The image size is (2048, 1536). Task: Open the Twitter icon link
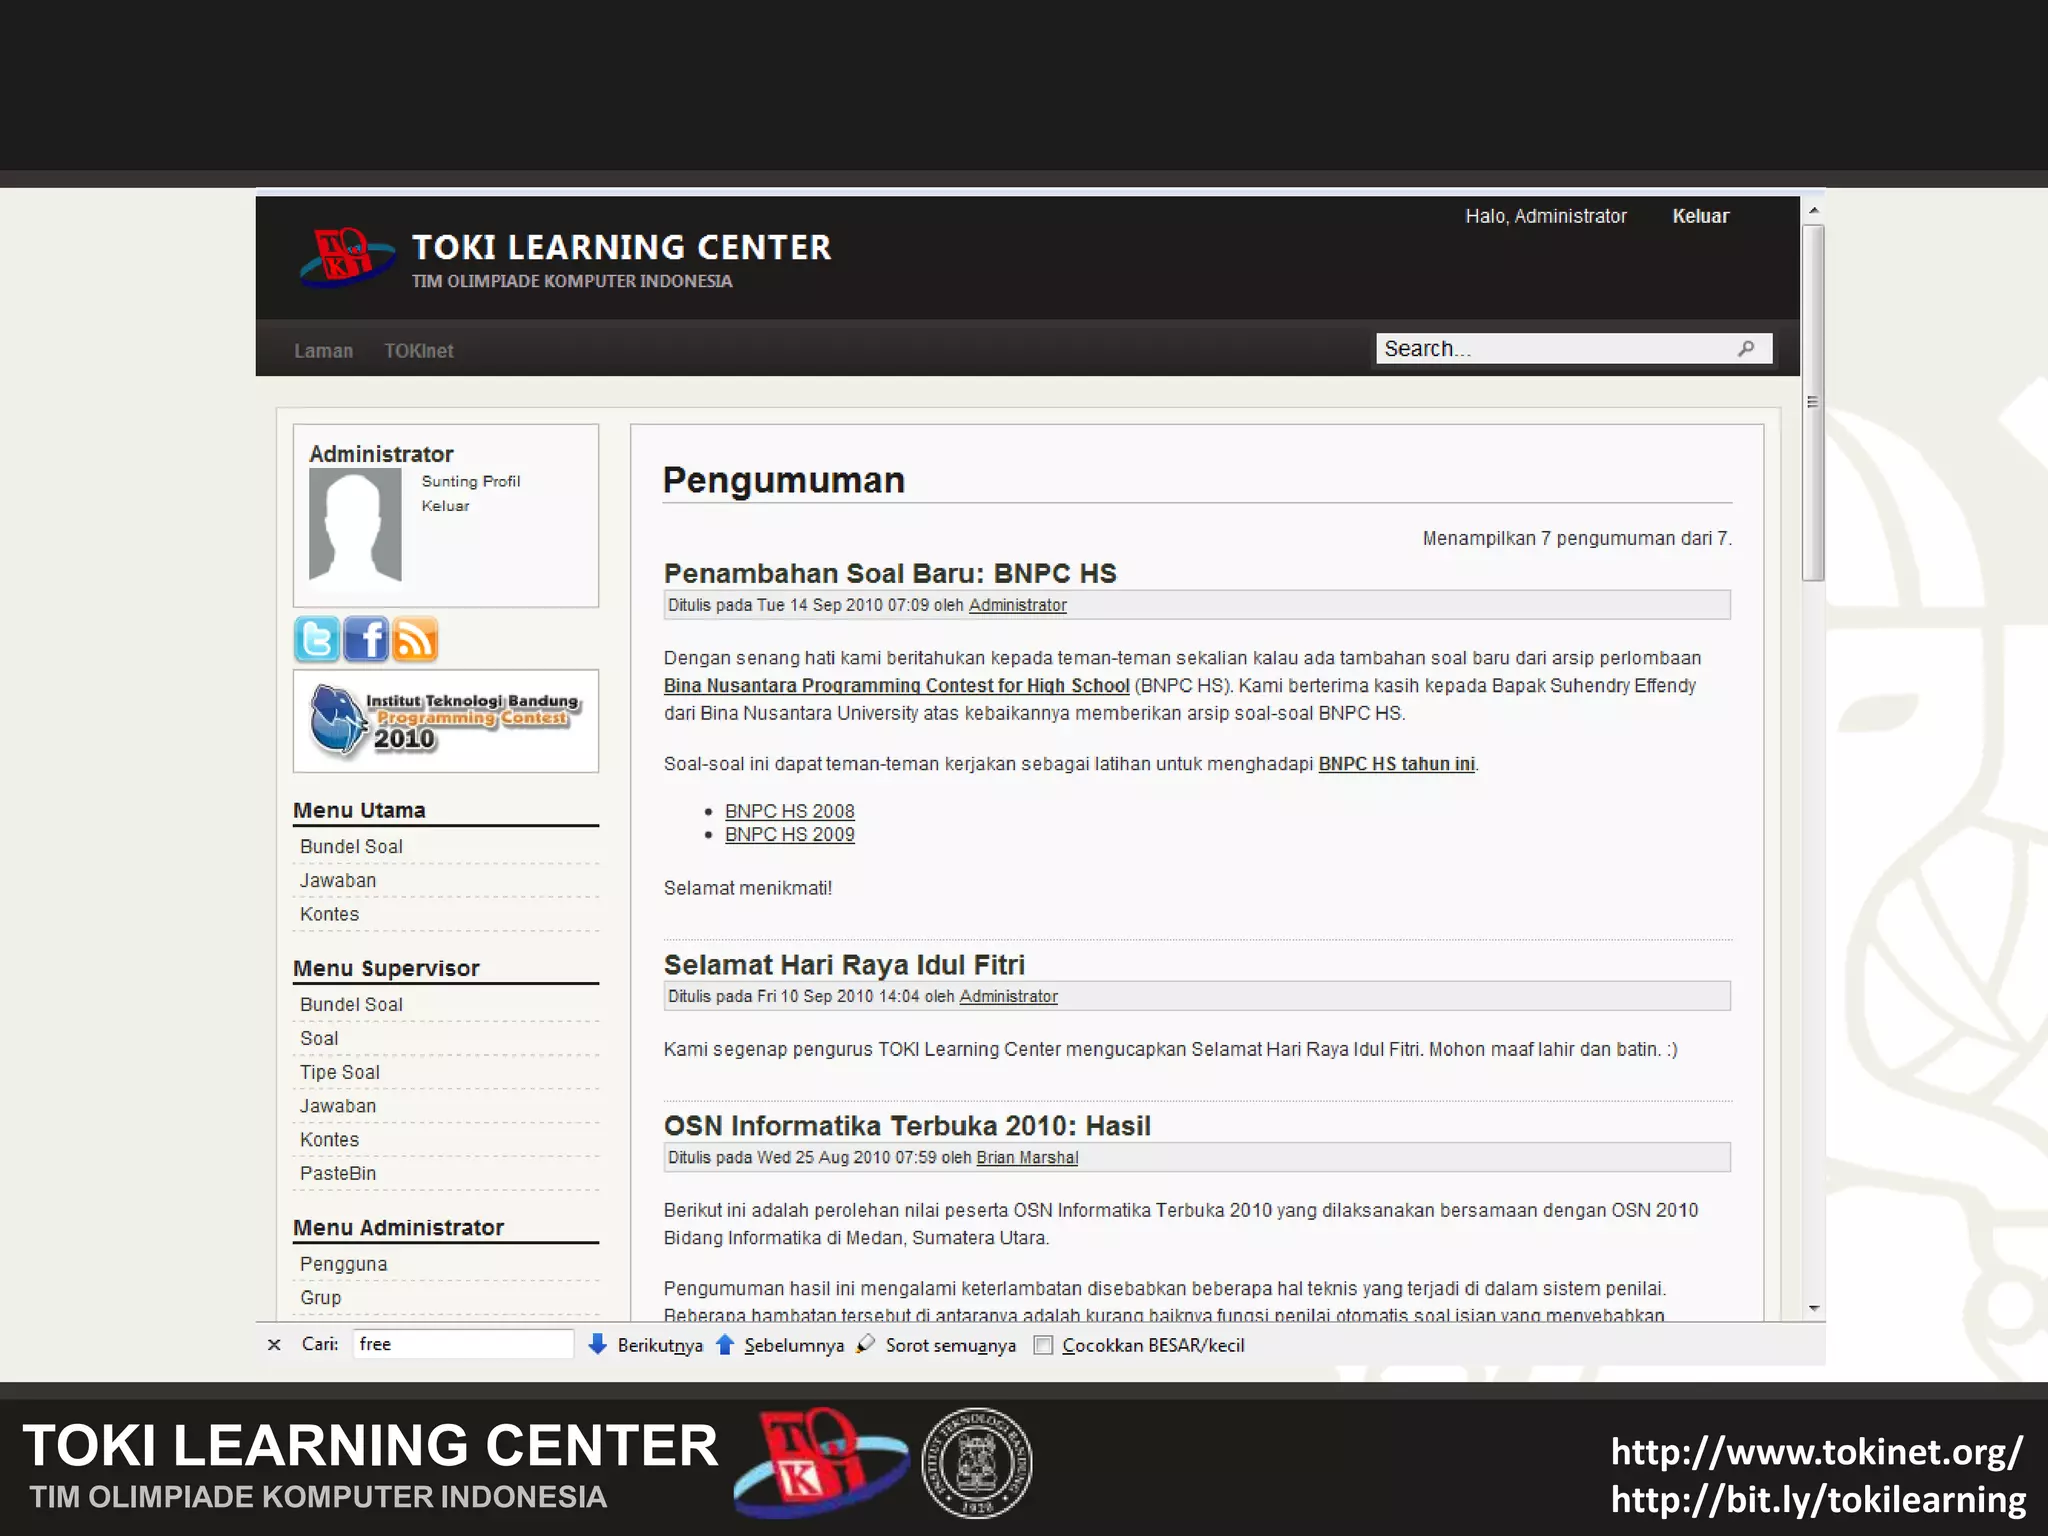coord(317,640)
